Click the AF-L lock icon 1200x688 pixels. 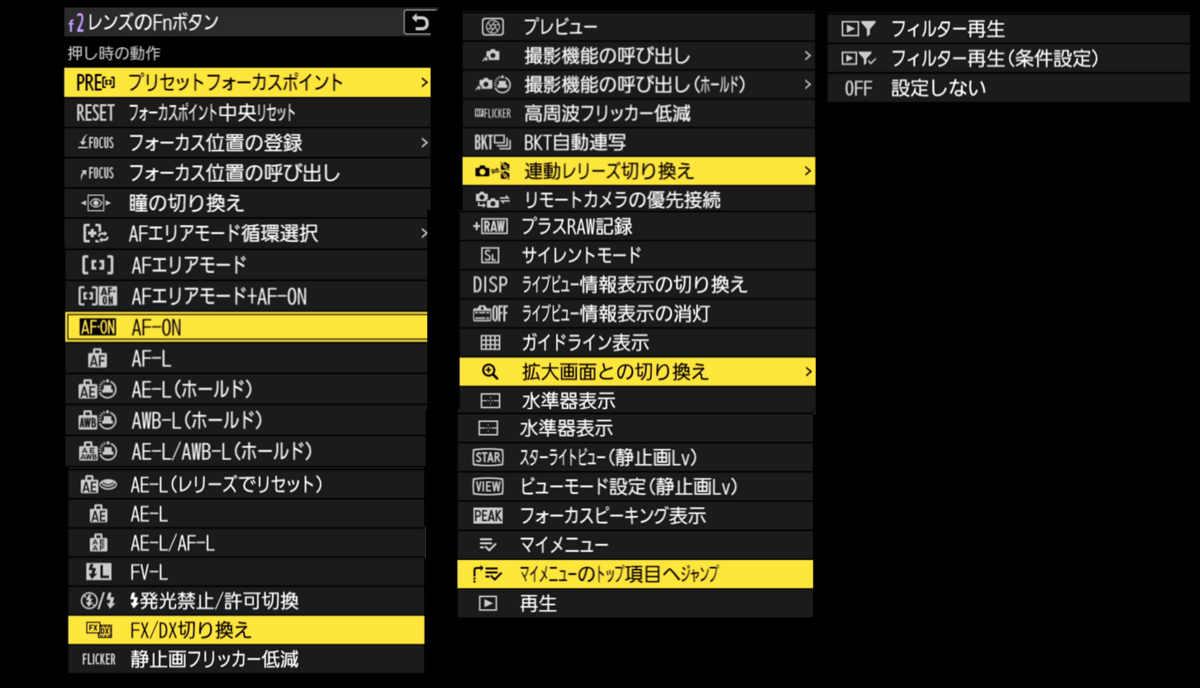pyautogui.click(x=98, y=358)
